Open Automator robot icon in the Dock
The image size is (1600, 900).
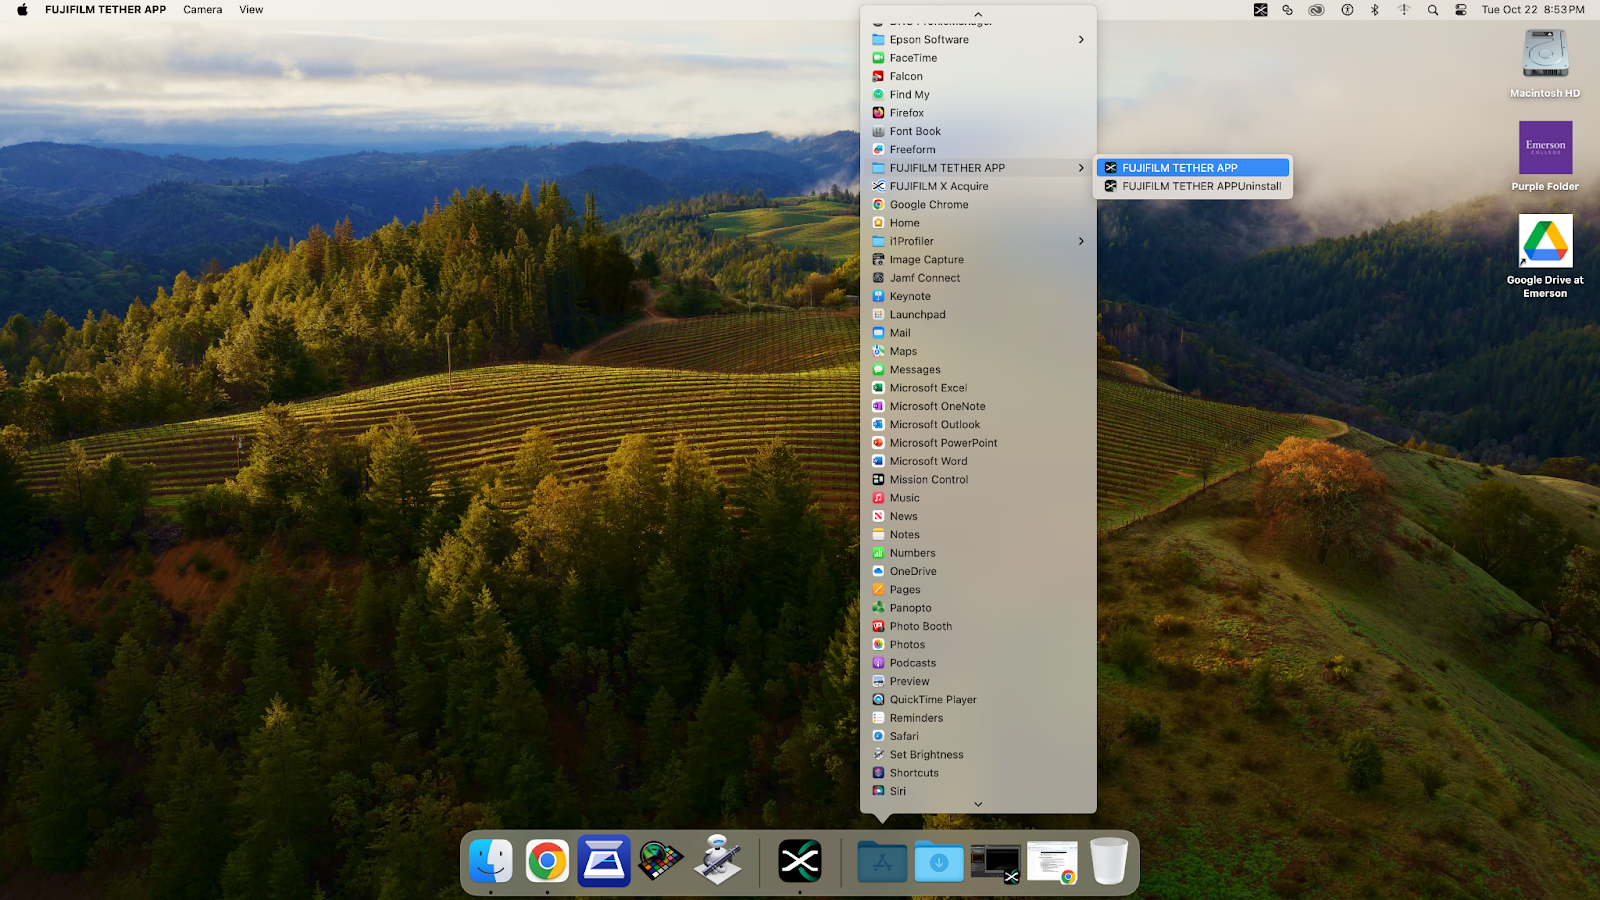(x=718, y=860)
